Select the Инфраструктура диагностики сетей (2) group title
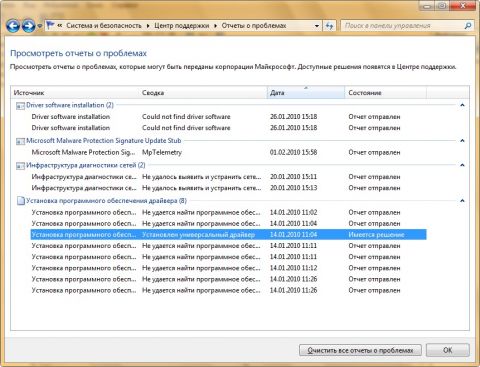 (x=86, y=165)
